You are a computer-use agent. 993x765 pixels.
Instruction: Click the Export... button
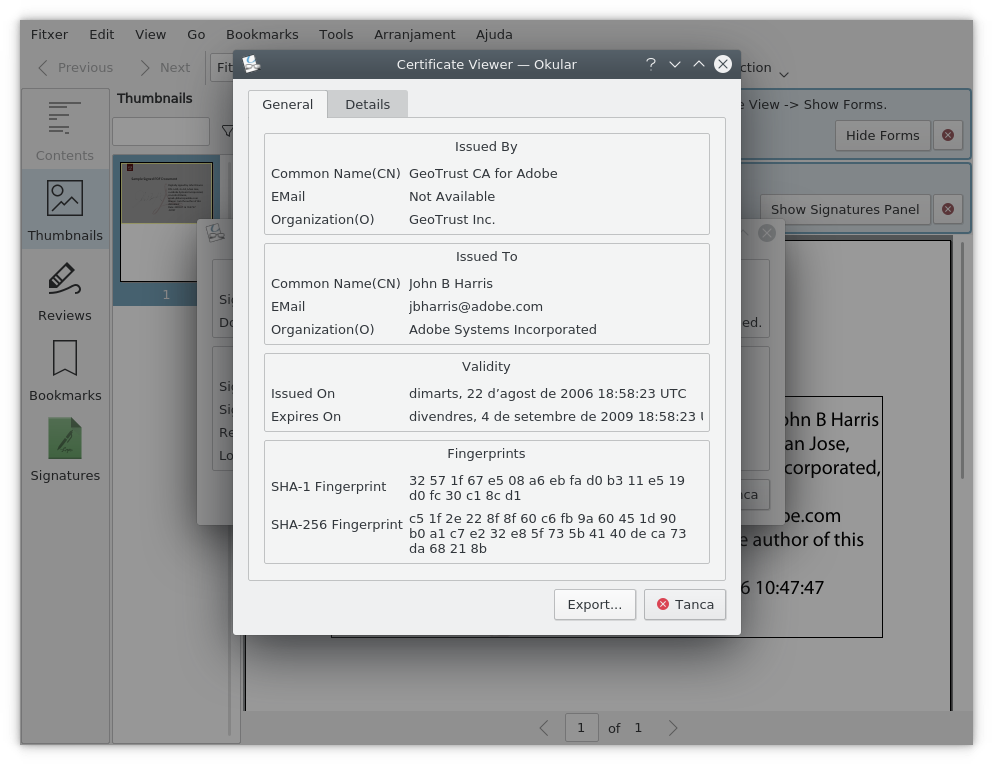pyautogui.click(x=595, y=604)
